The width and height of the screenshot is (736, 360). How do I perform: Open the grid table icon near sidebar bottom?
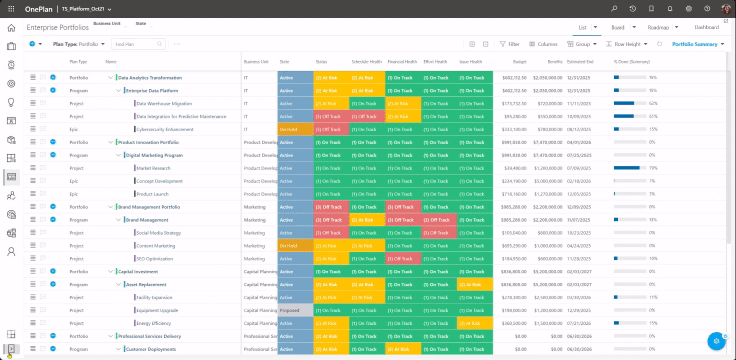click(x=11, y=334)
